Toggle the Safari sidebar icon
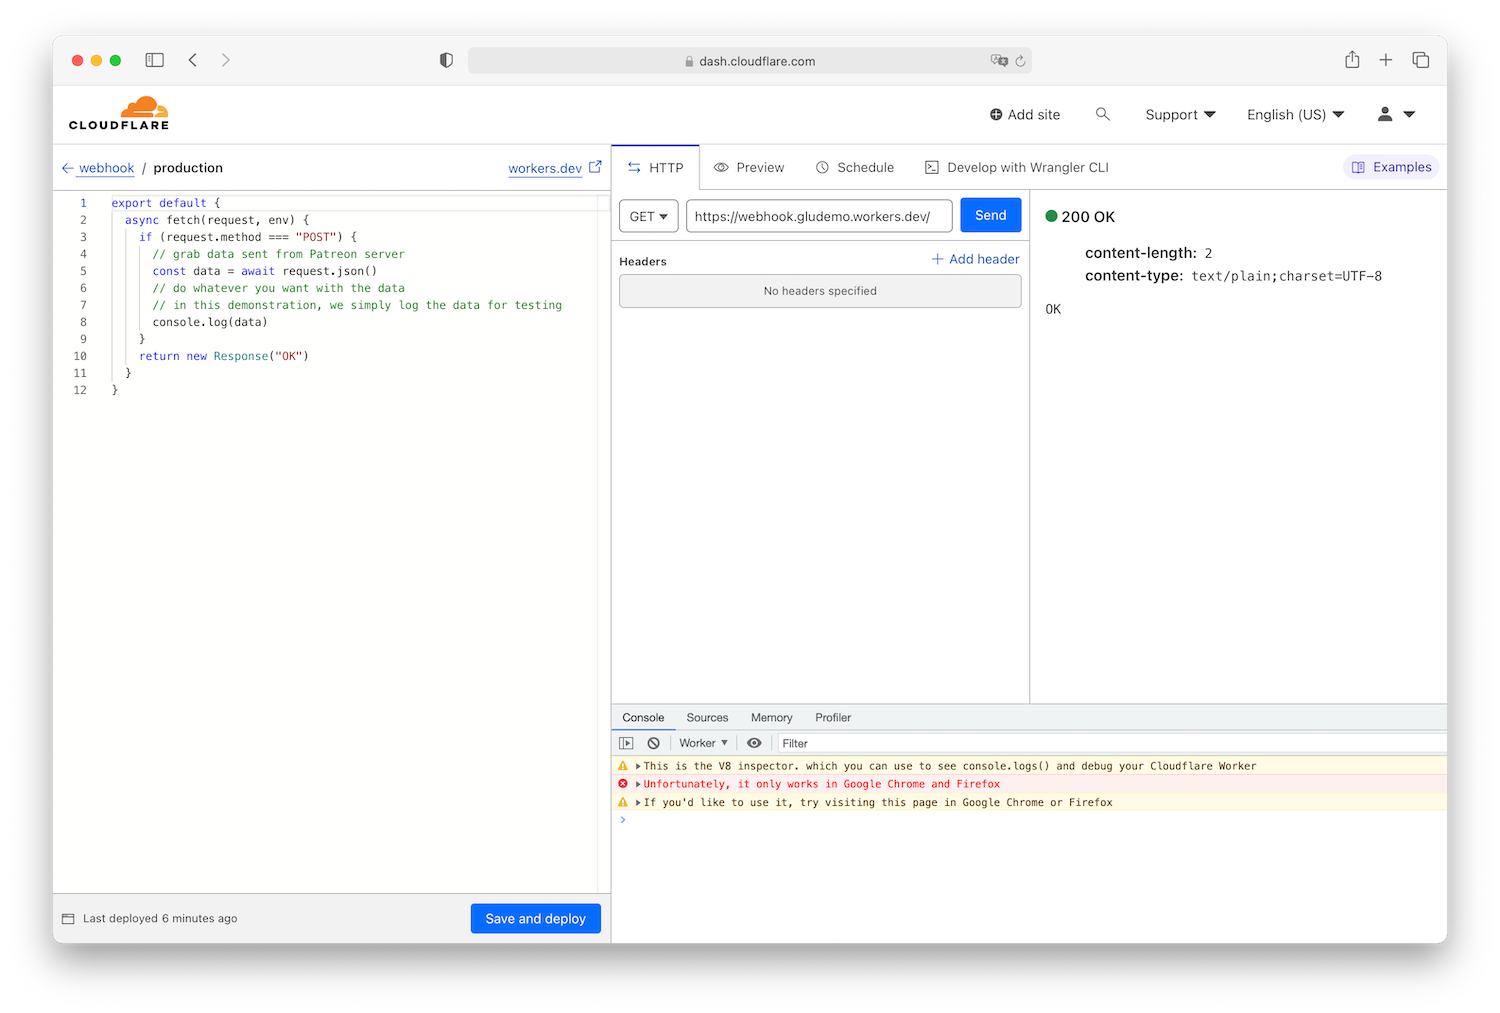Image resolution: width=1500 pixels, height=1013 pixels. (154, 60)
